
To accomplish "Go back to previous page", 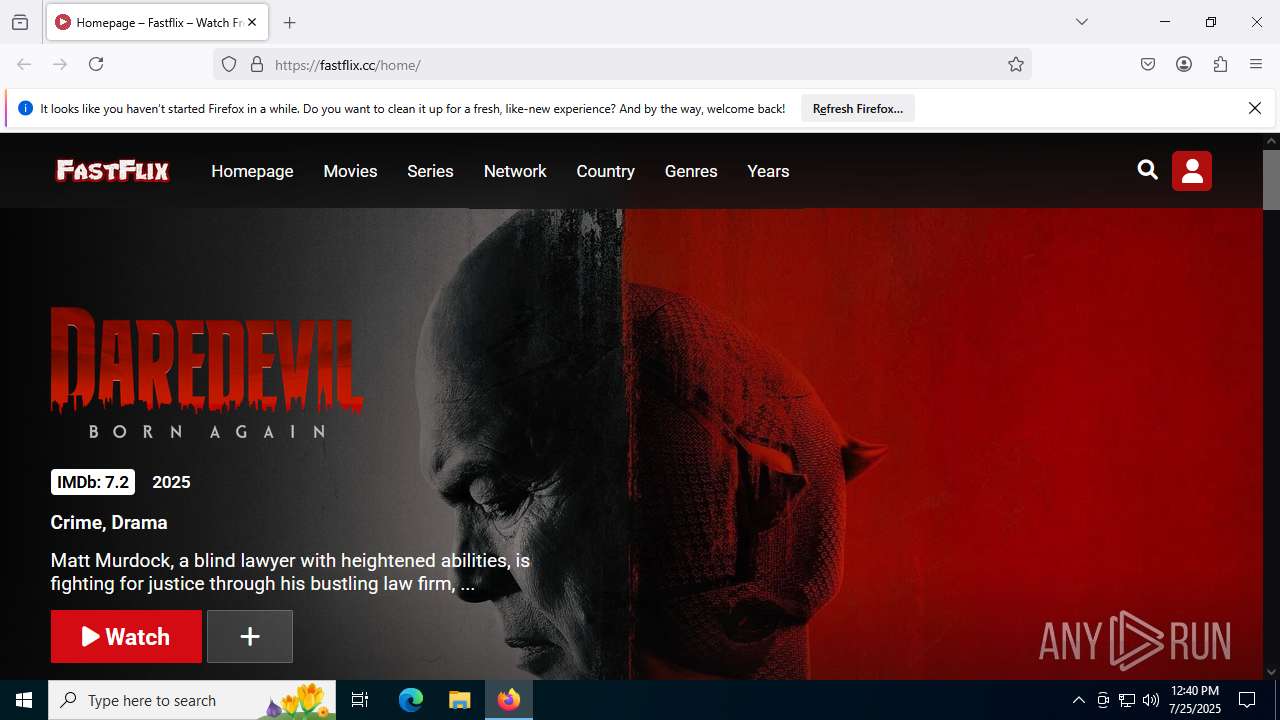I will (24, 64).
